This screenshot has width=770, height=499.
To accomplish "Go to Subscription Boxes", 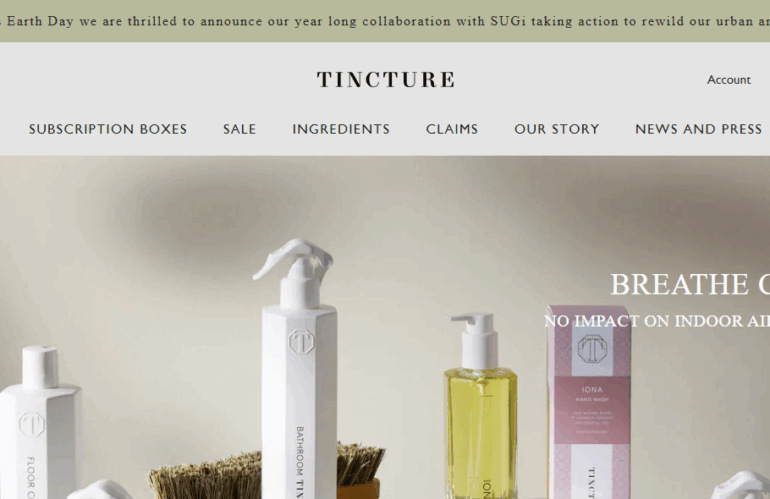I will click(108, 129).
